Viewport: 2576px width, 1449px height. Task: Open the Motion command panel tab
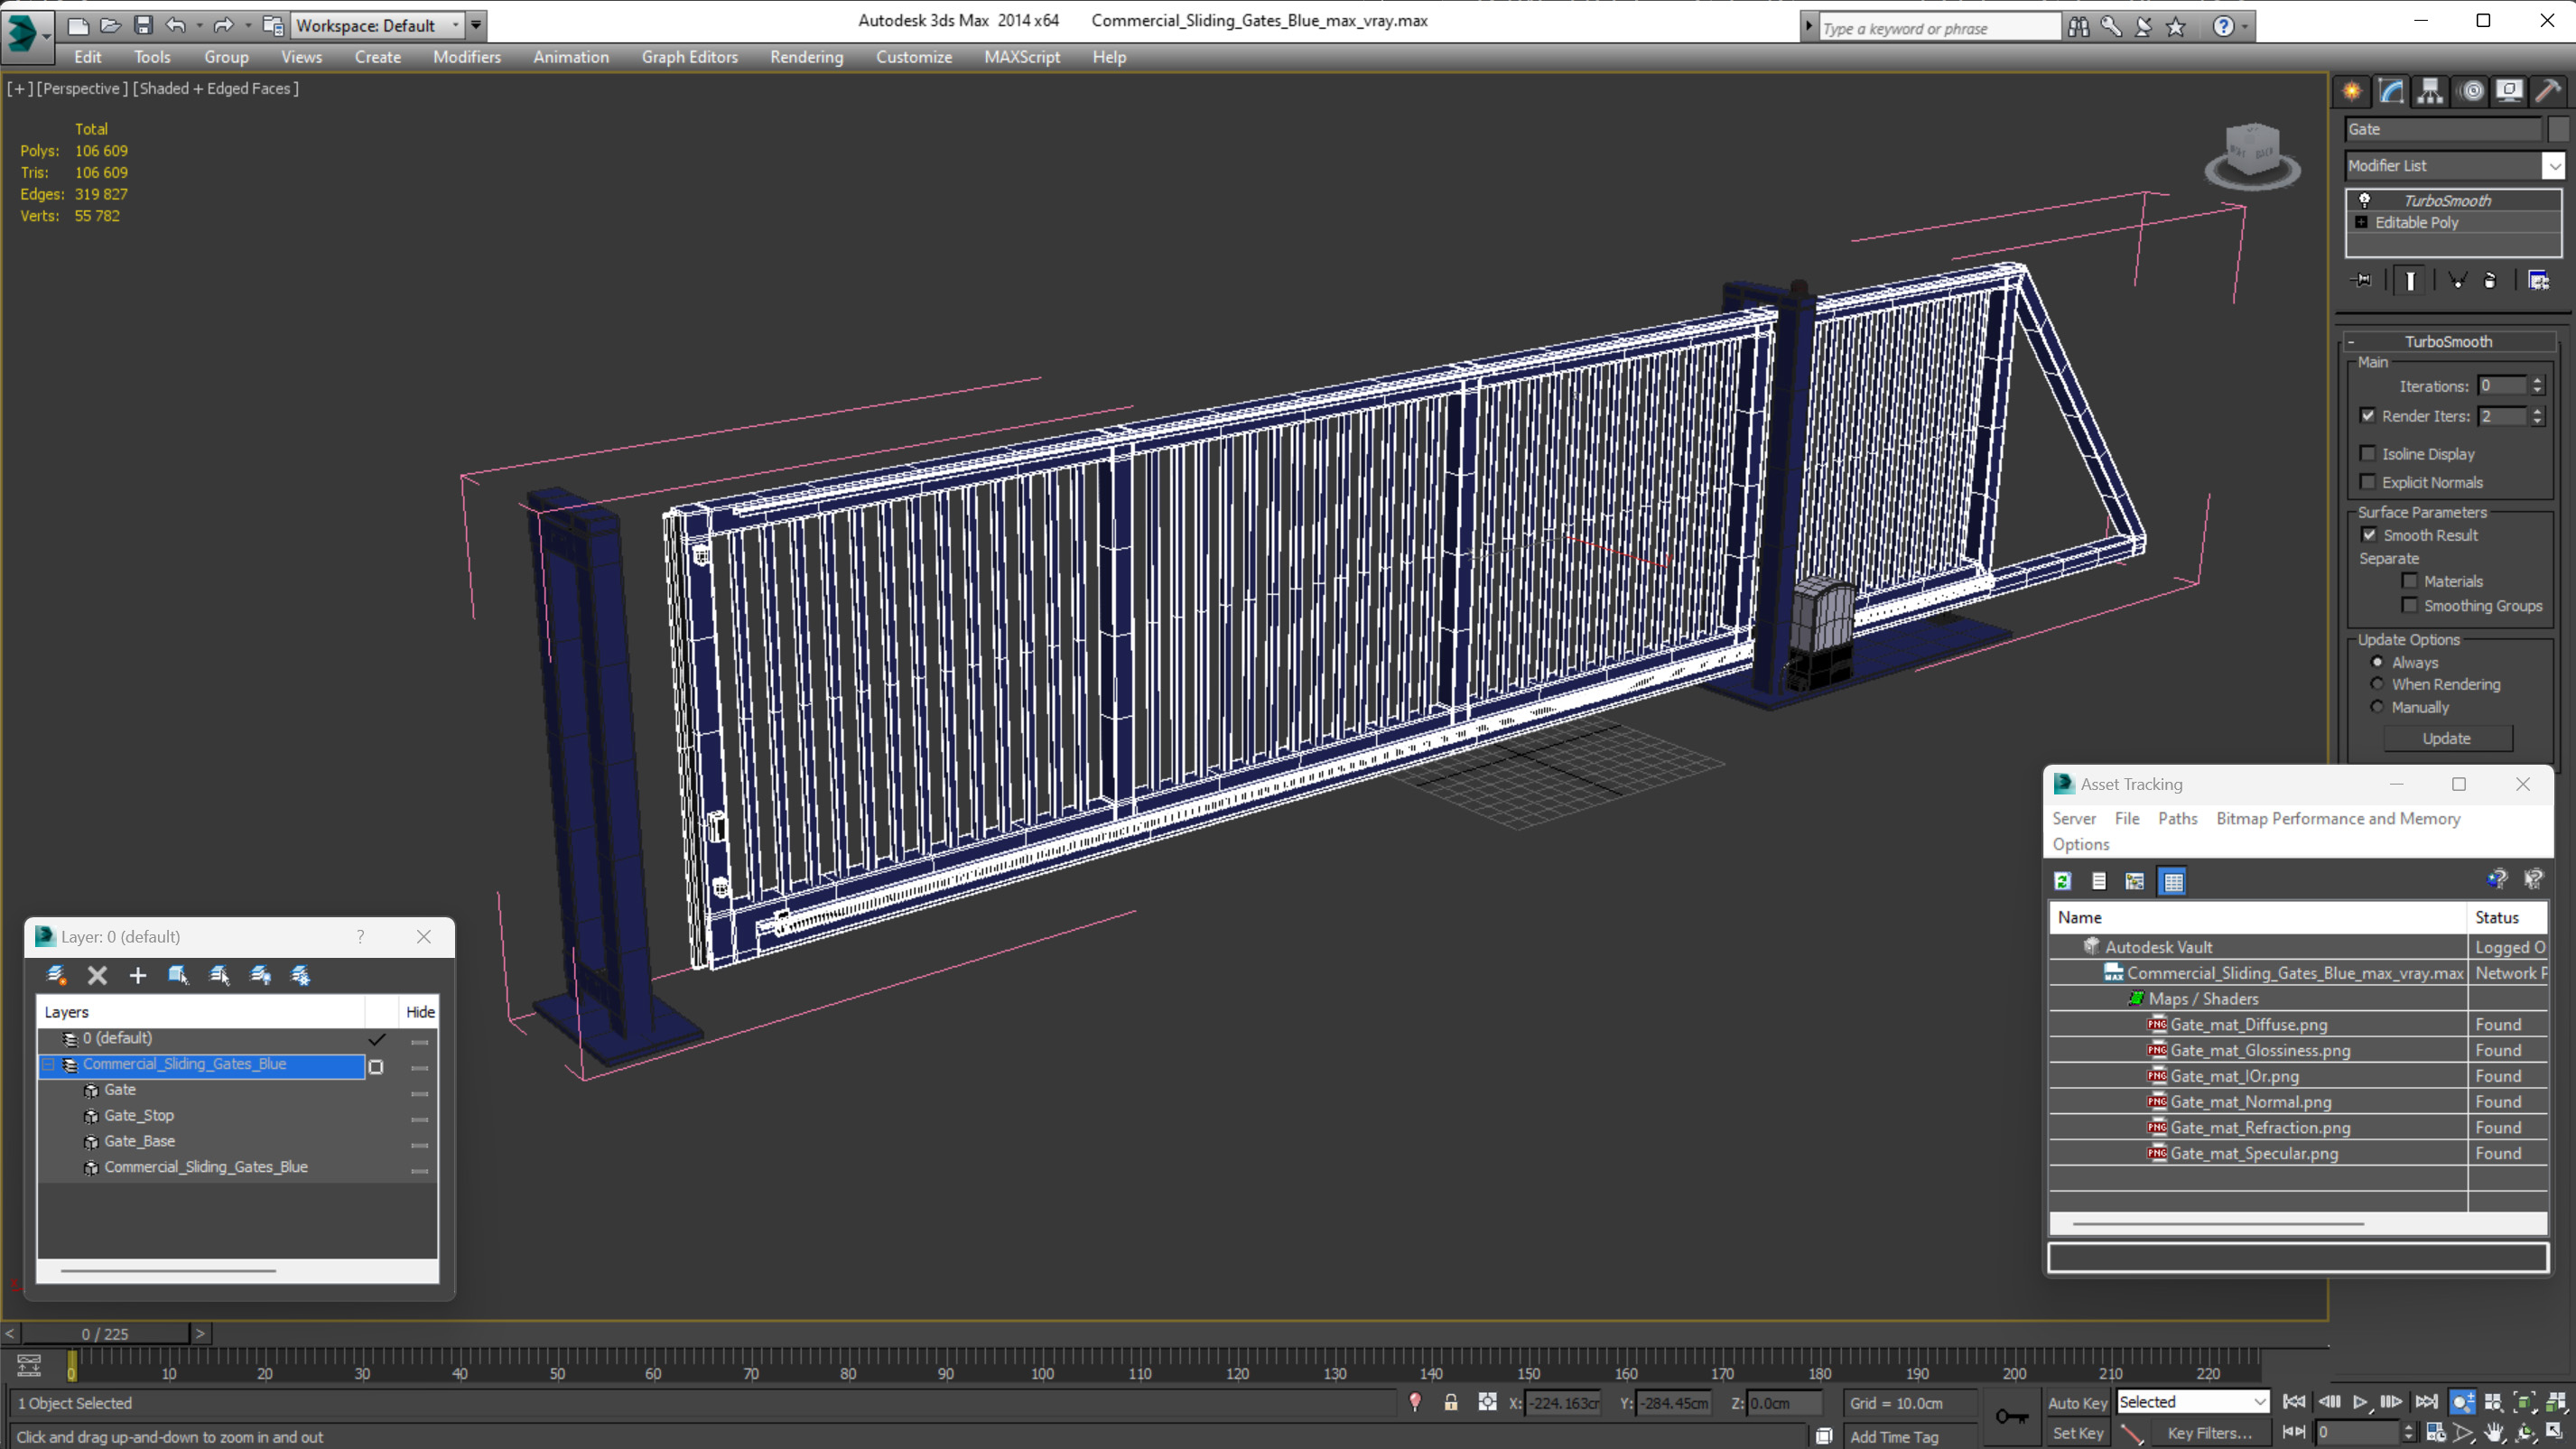pos(2471,92)
